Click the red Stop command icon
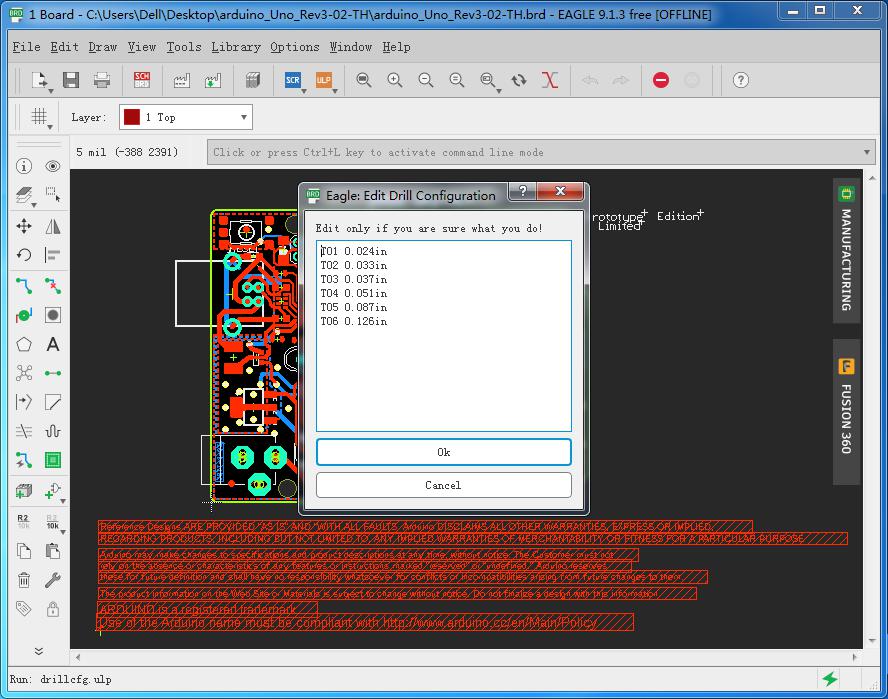This screenshot has width=888, height=699. point(660,80)
